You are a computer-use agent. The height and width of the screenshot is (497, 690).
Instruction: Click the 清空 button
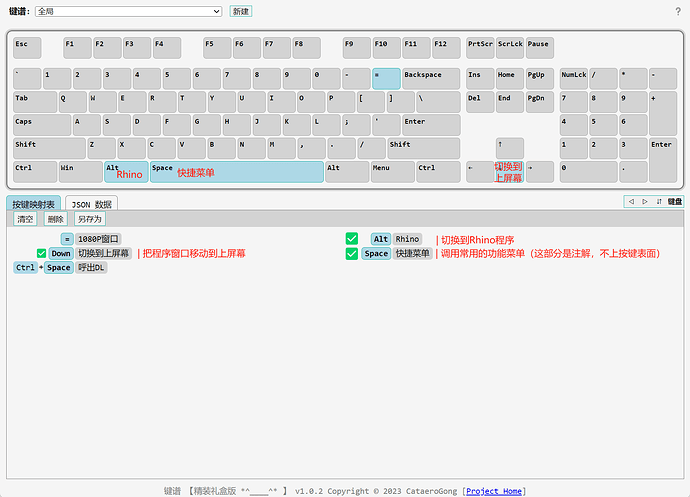click(x=25, y=219)
